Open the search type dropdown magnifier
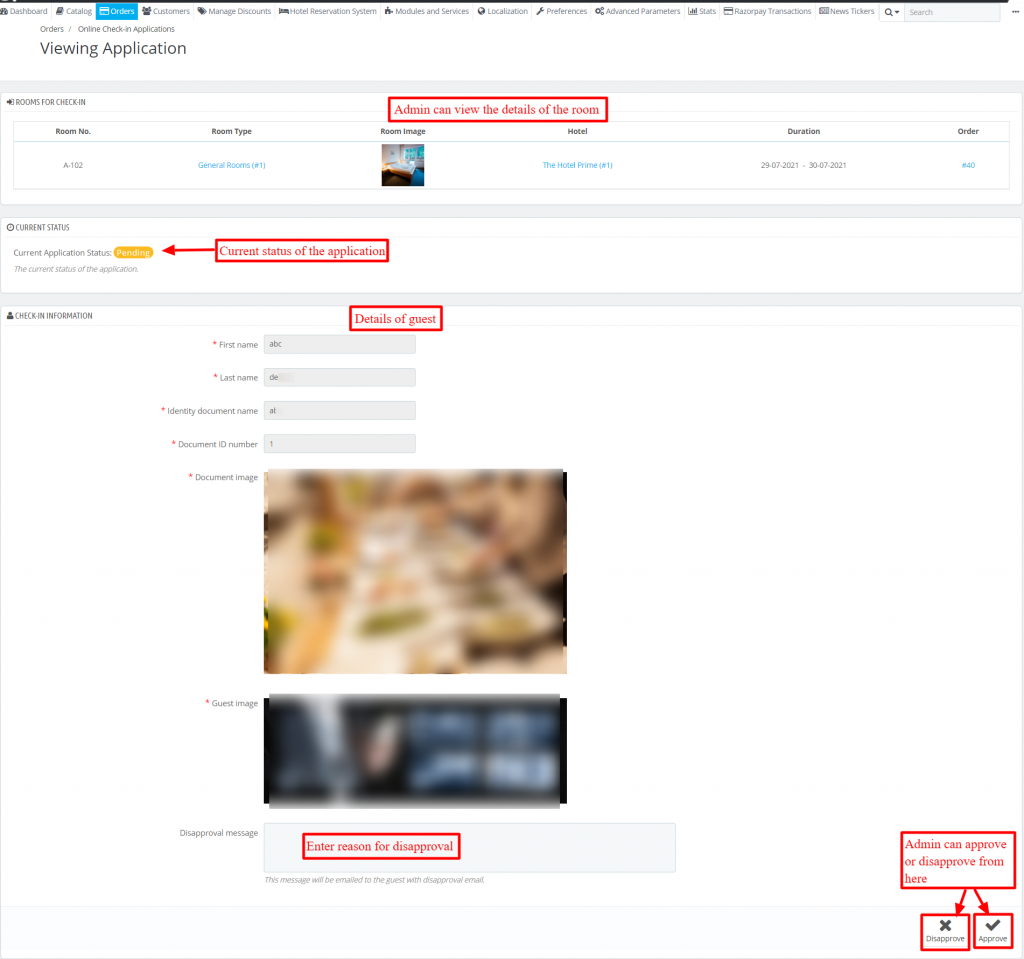1024x959 pixels. 891,12
